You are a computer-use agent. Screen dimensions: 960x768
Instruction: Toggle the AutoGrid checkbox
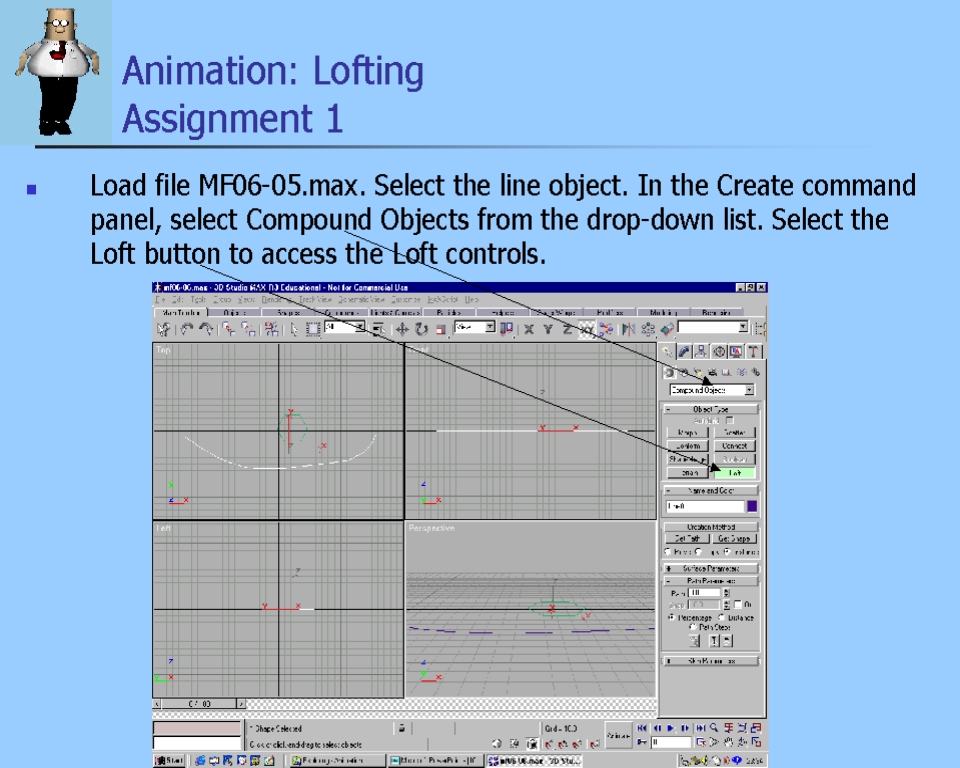pyautogui.click(x=729, y=420)
